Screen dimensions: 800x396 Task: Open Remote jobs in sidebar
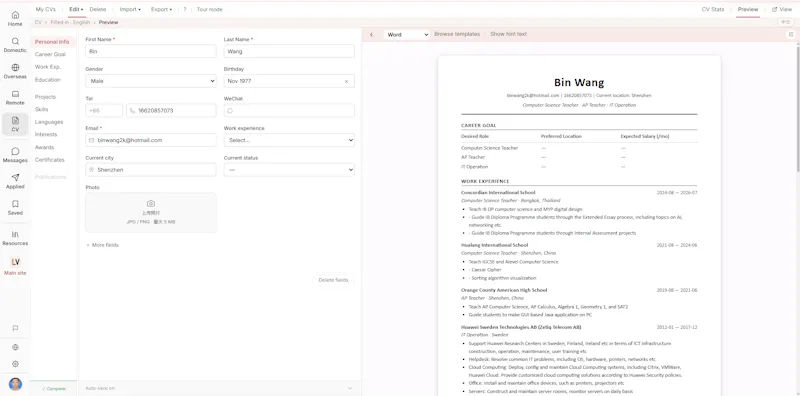click(x=15, y=98)
